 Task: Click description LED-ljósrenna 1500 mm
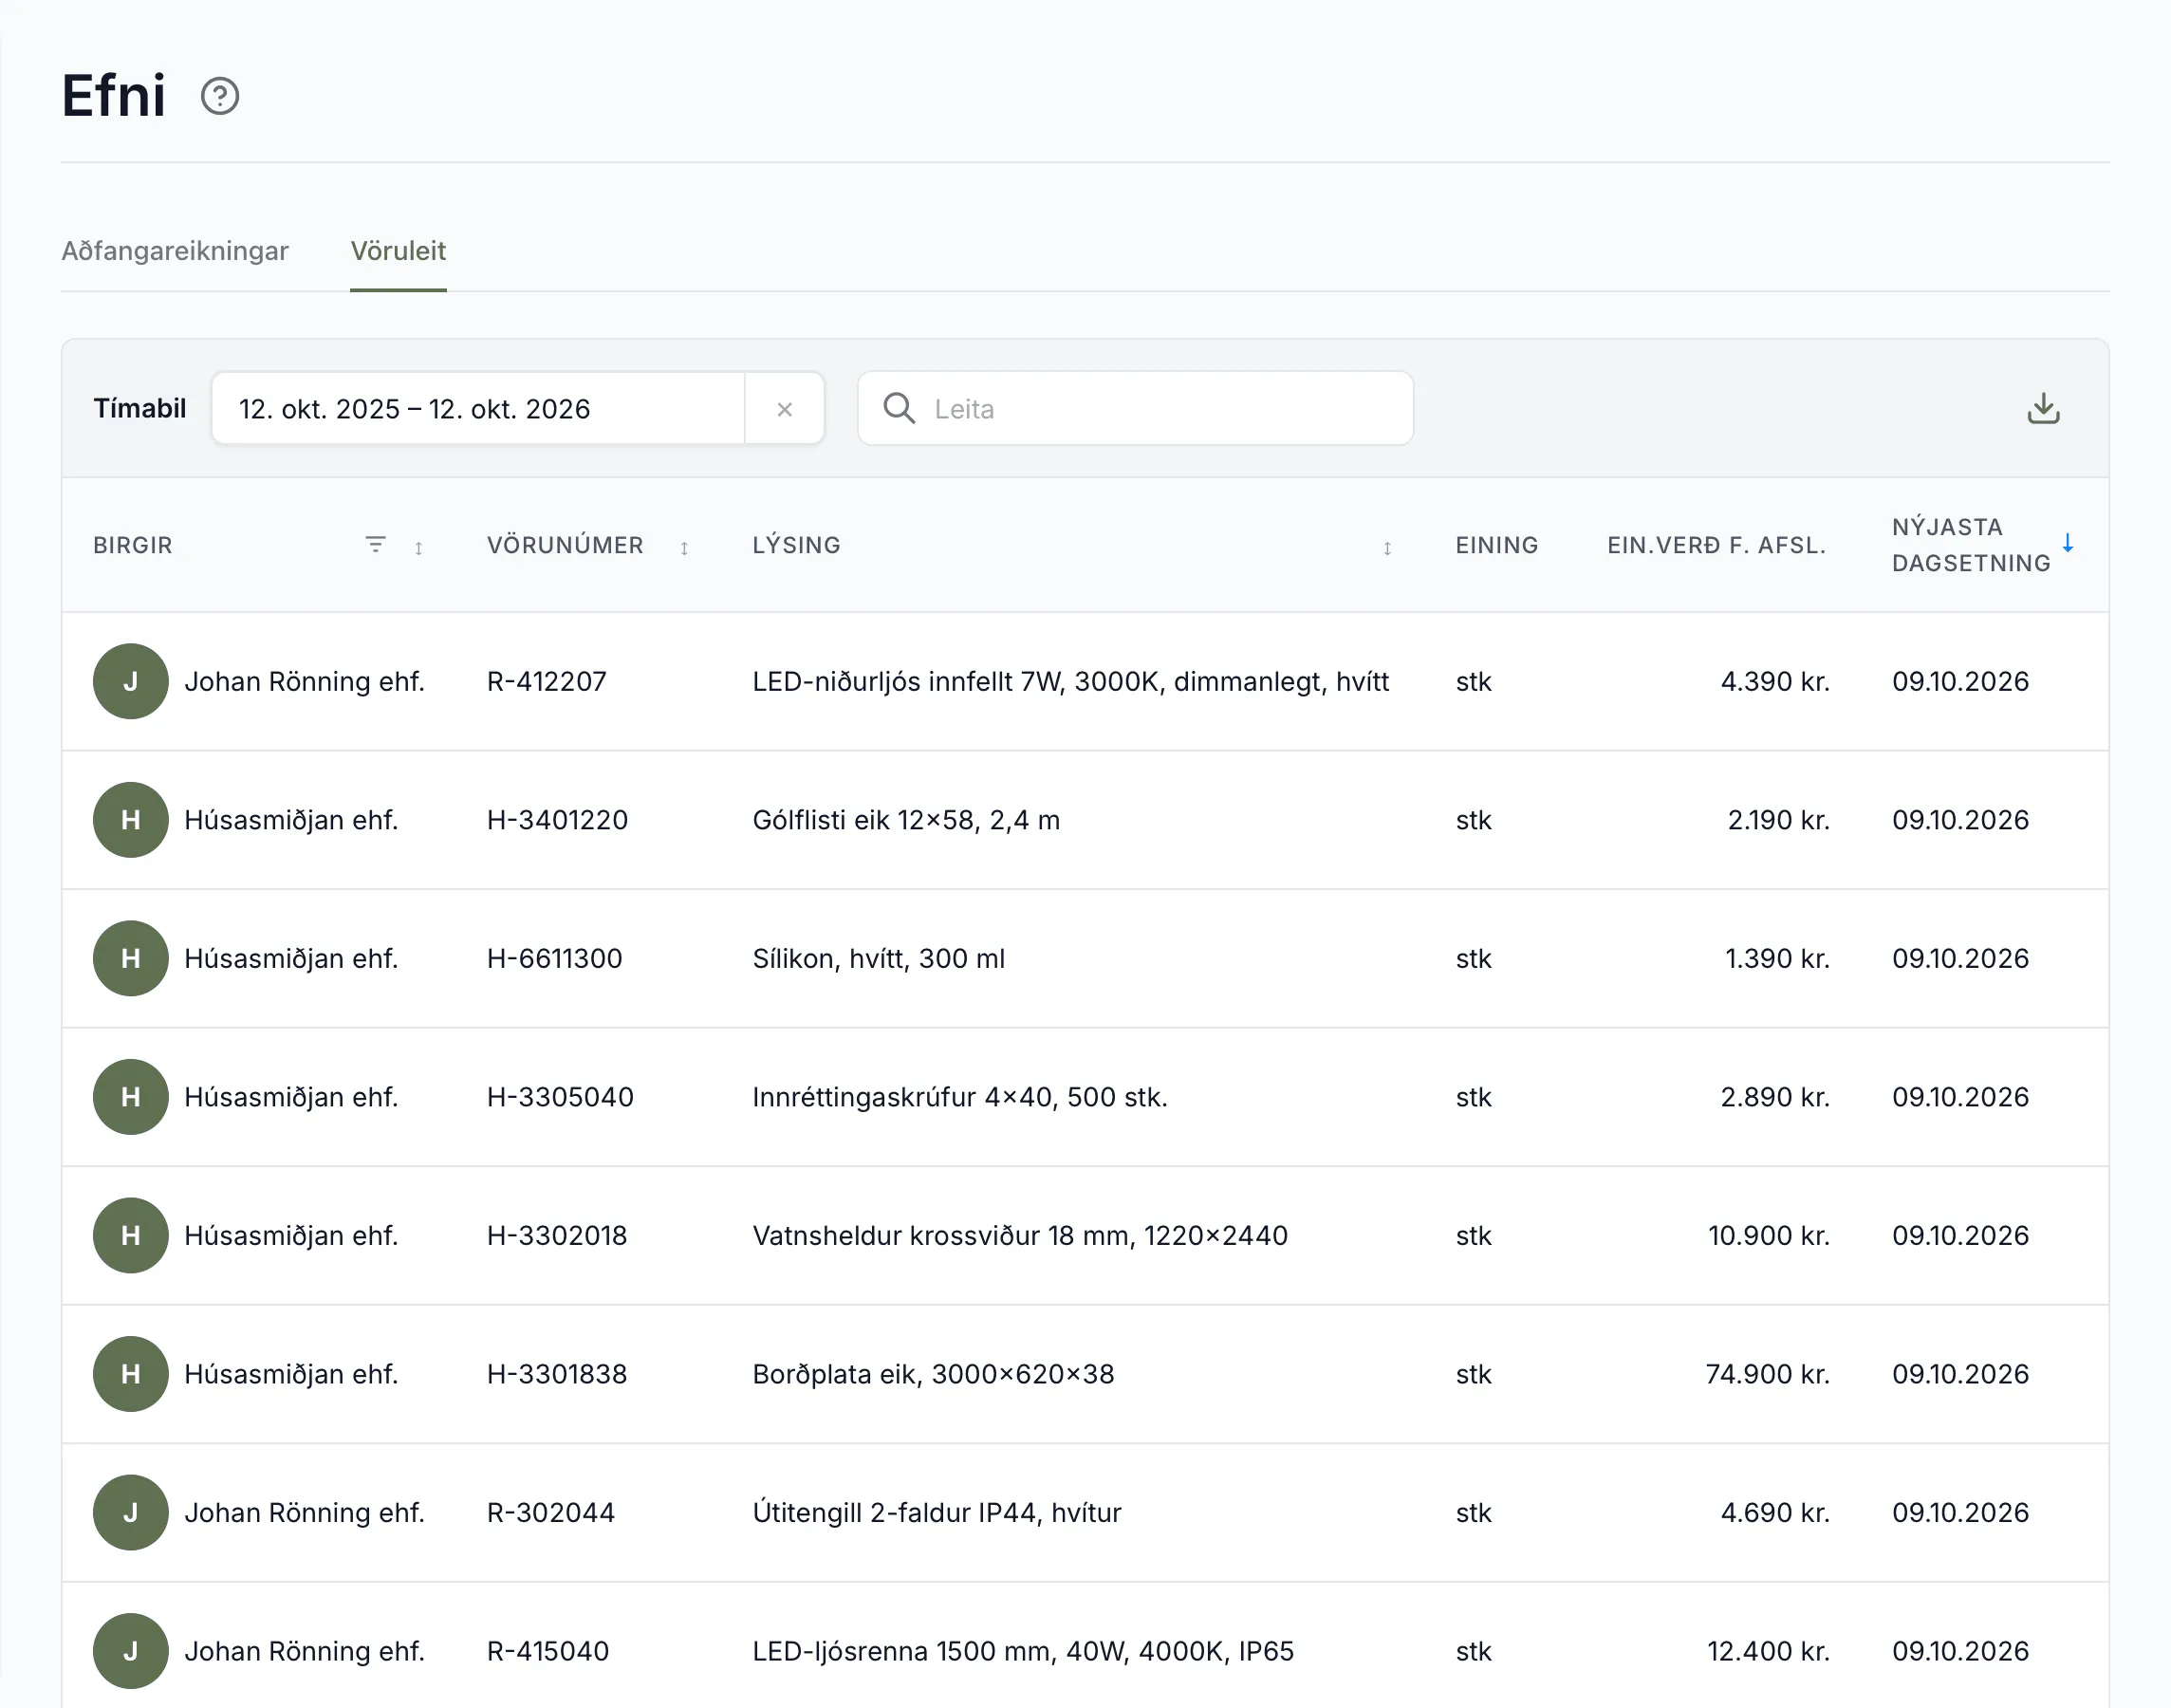tap(1023, 1651)
